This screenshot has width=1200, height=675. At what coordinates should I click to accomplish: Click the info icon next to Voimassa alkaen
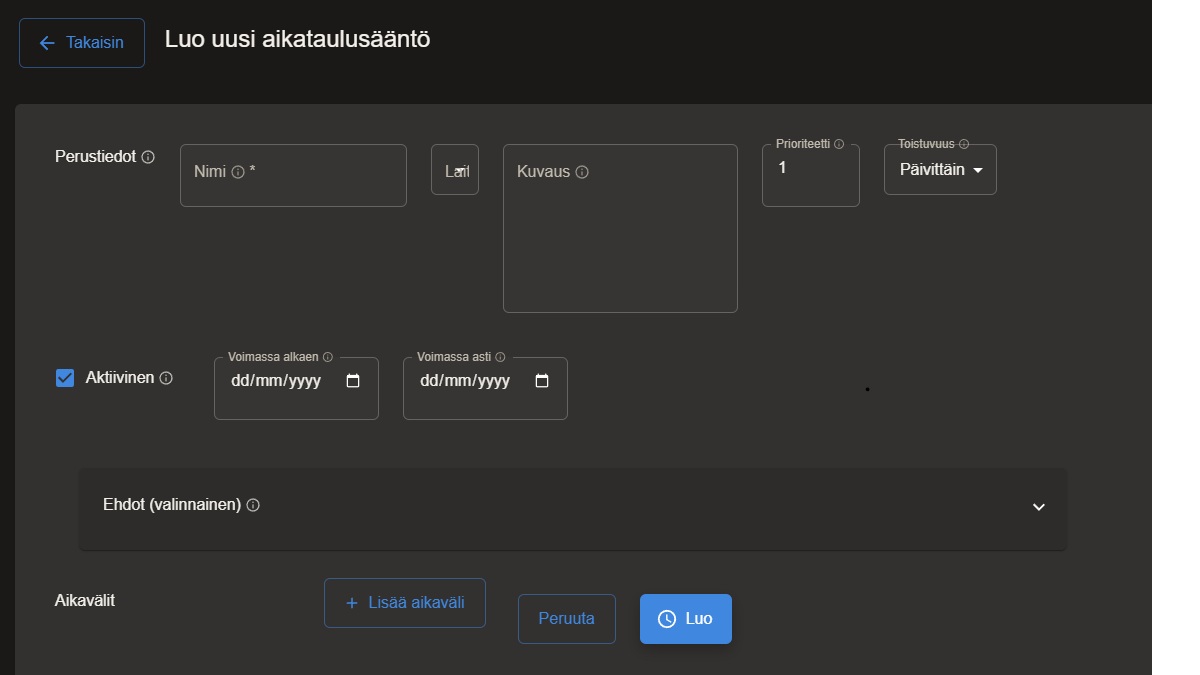[328, 357]
